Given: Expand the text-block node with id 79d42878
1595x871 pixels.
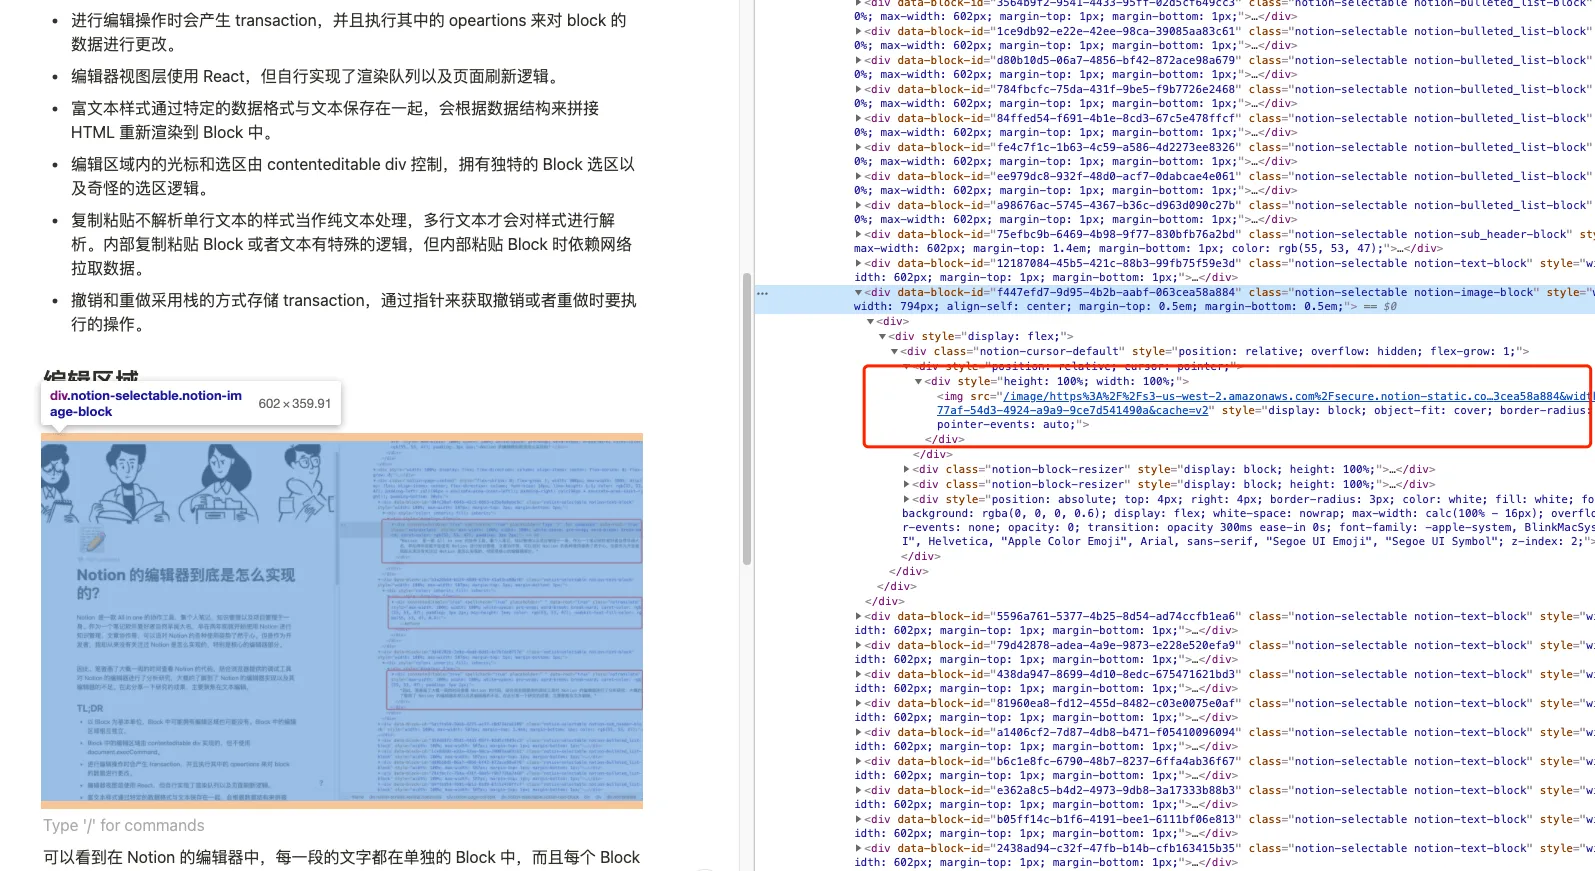Looking at the screenshot, I should [x=858, y=646].
